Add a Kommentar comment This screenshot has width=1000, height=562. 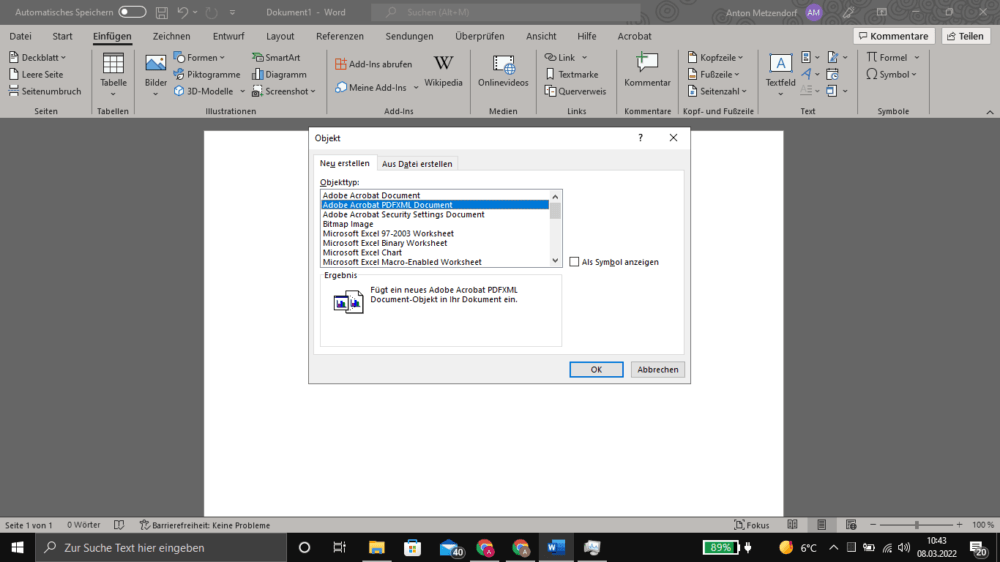pyautogui.click(x=647, y=71)
